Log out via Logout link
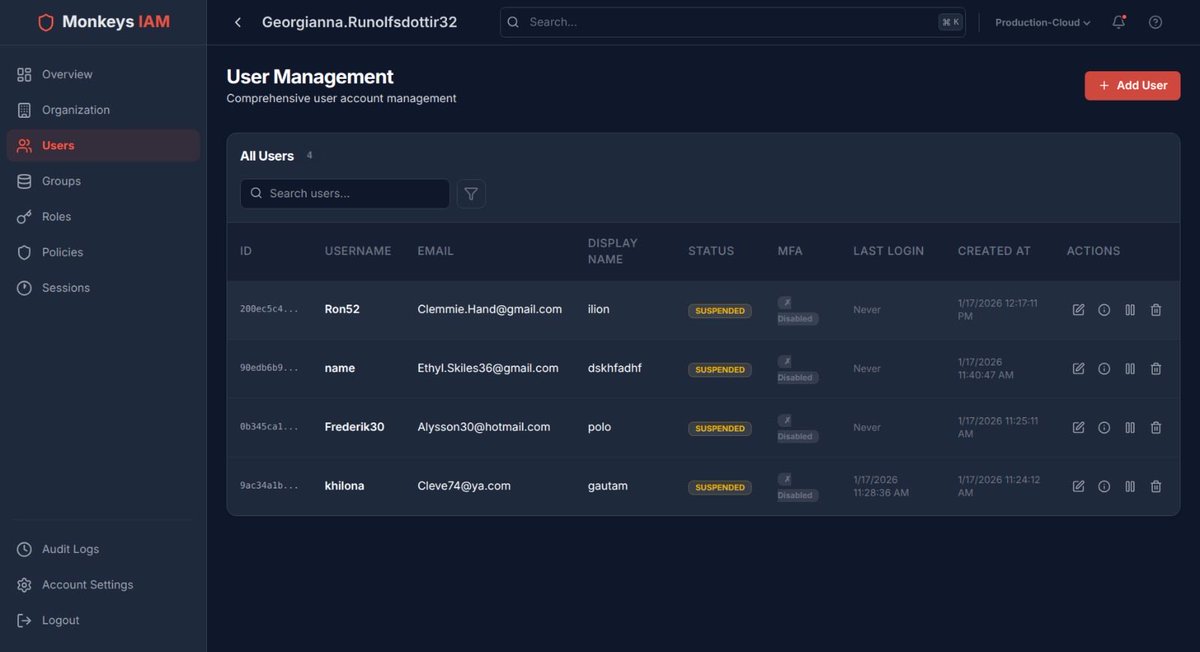 103,620
